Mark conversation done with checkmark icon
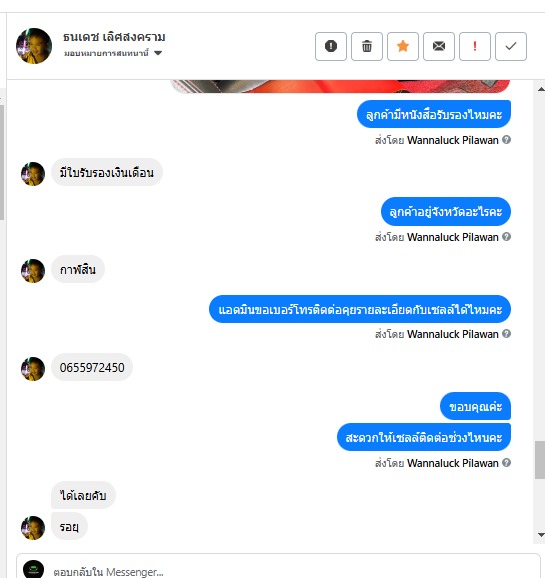 pyautogui.click(x=511, y=46)
